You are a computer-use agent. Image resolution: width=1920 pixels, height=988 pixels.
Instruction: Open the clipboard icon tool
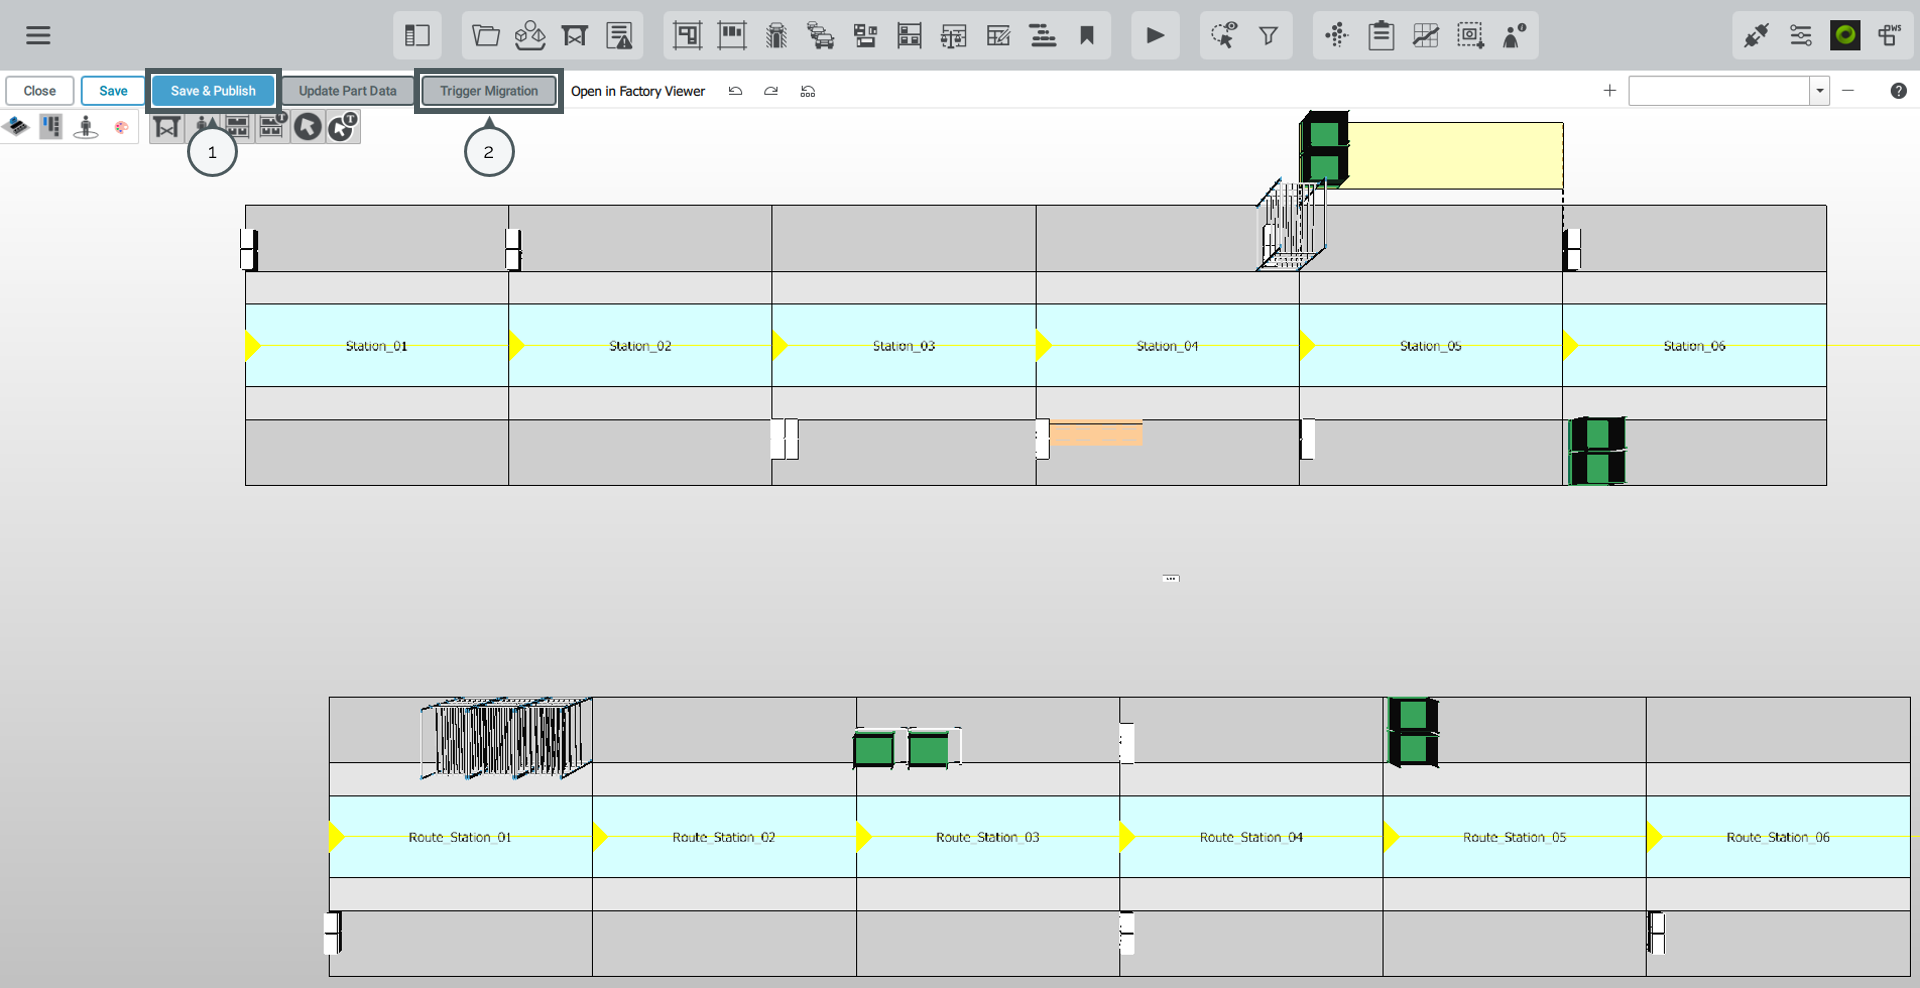pos(1381,36)
